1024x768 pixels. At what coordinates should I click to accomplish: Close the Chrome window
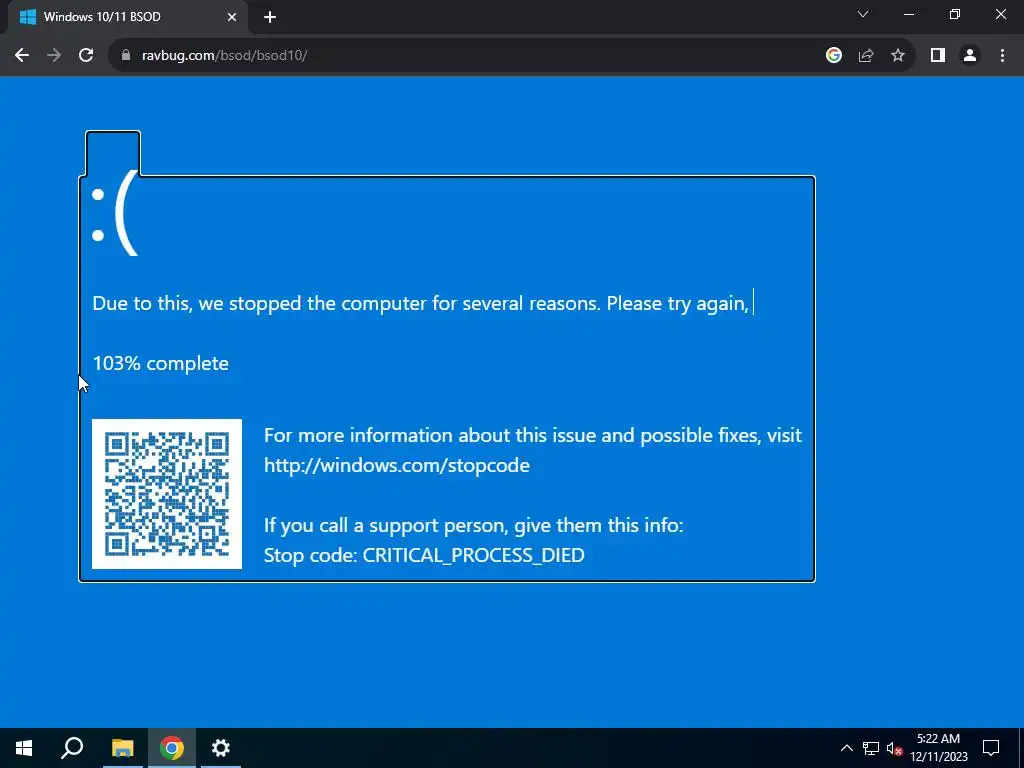1000,14
